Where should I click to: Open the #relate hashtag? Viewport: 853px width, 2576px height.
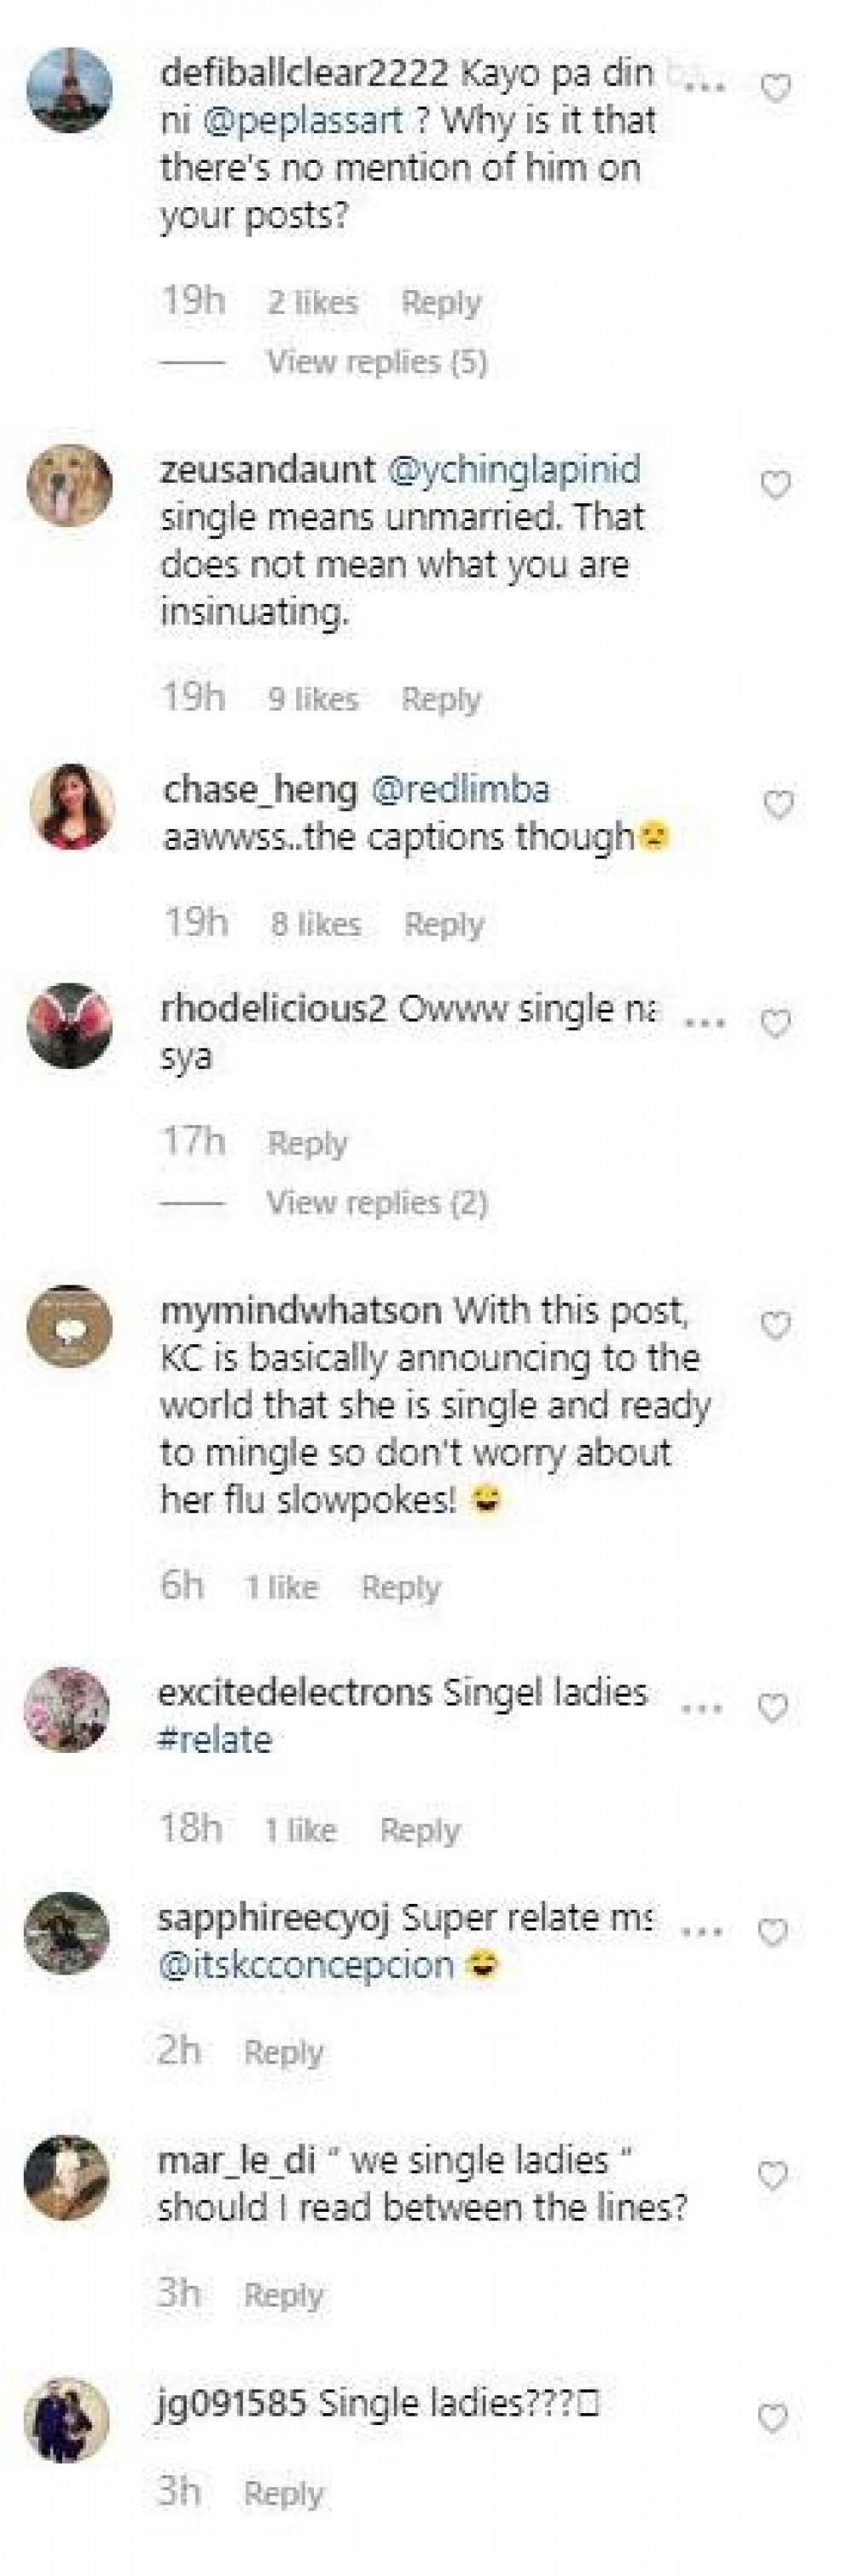pos(215,1740)
